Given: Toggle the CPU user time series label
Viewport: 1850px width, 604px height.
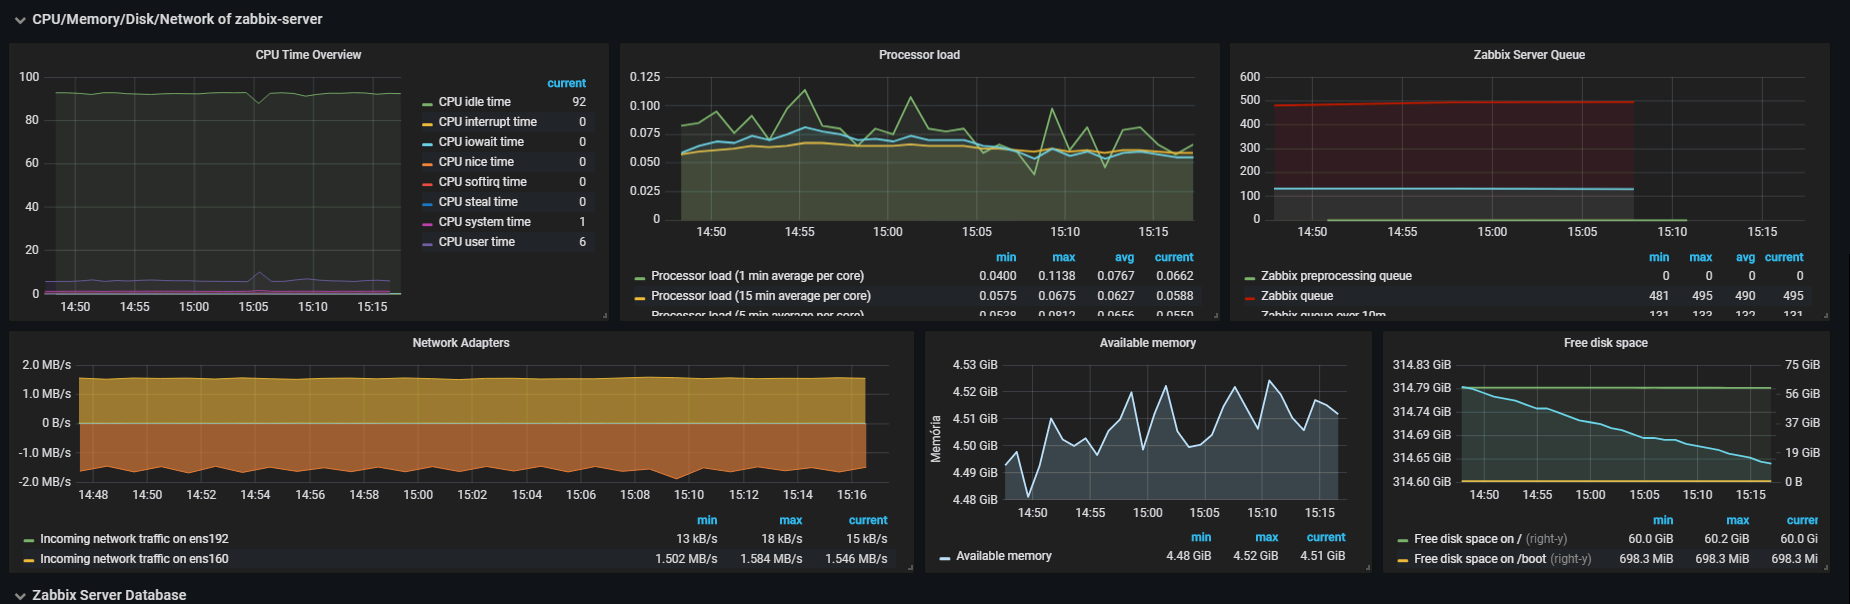Looking at the screenshot, I should pos(476,242).
